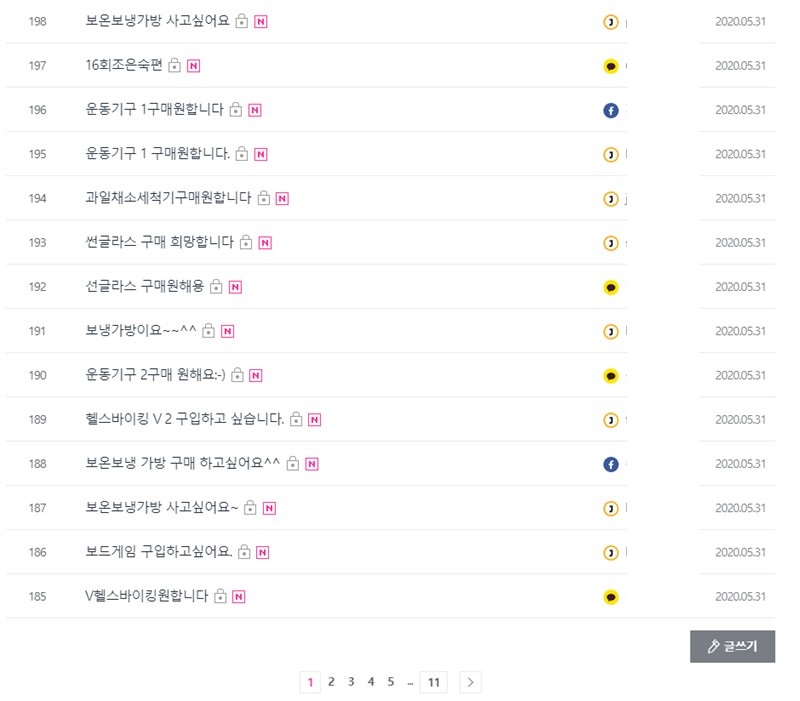Go to page 2
The image size is (800, 701).
(x=331, y=682)
